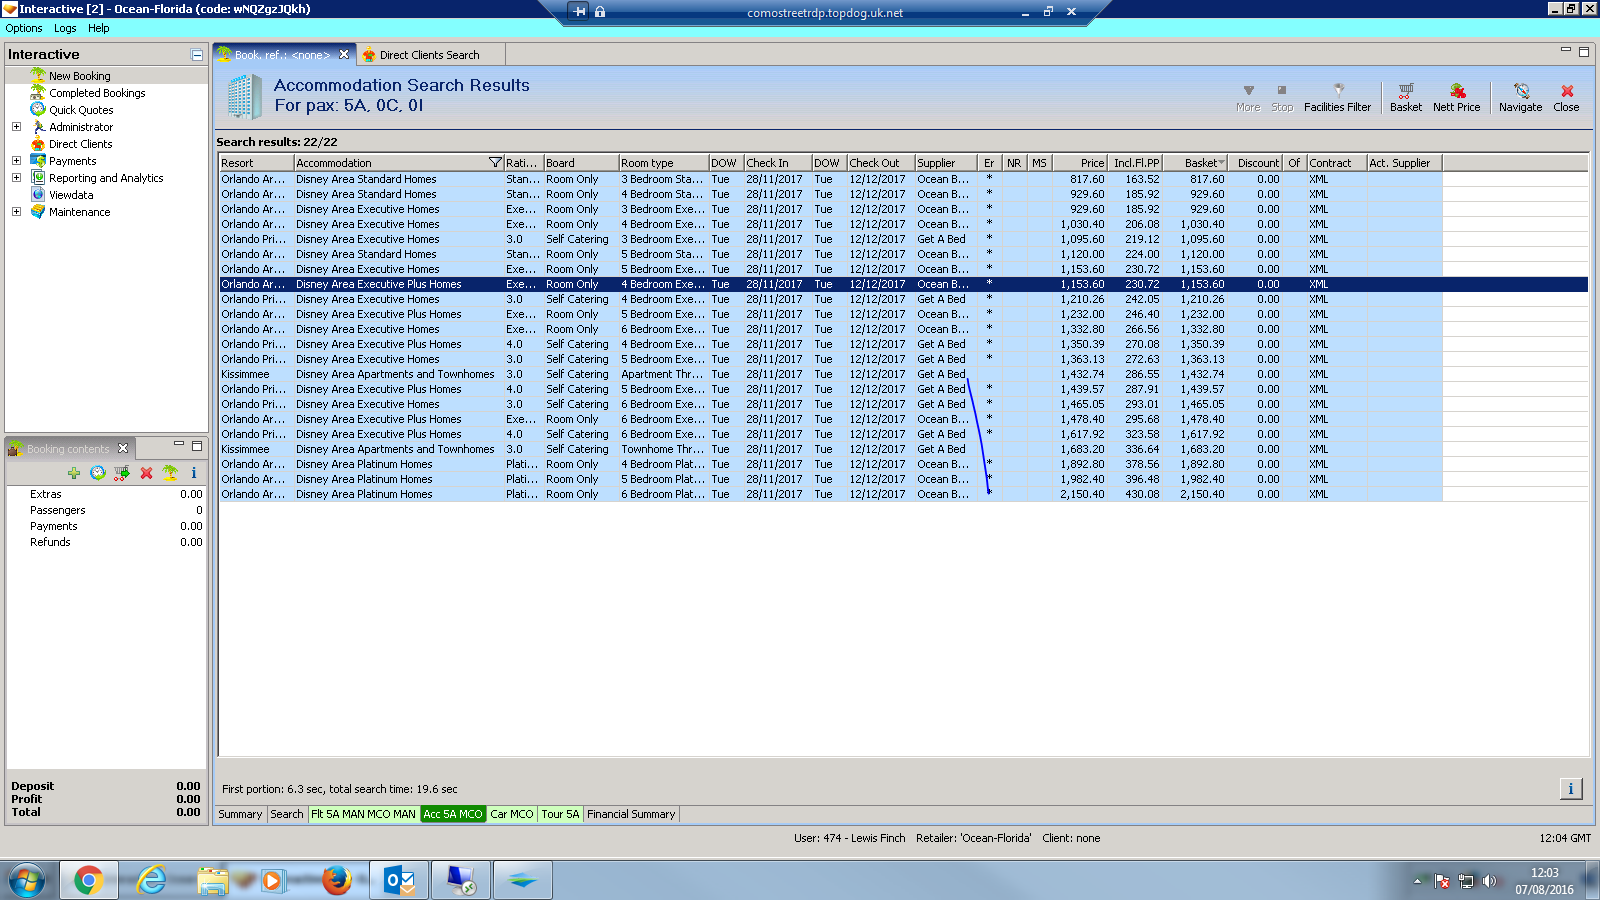Open the Financial Summary tab
The width and height of the screenshot is (1600, 900).
pyautogui.click(x=631, y=814)
